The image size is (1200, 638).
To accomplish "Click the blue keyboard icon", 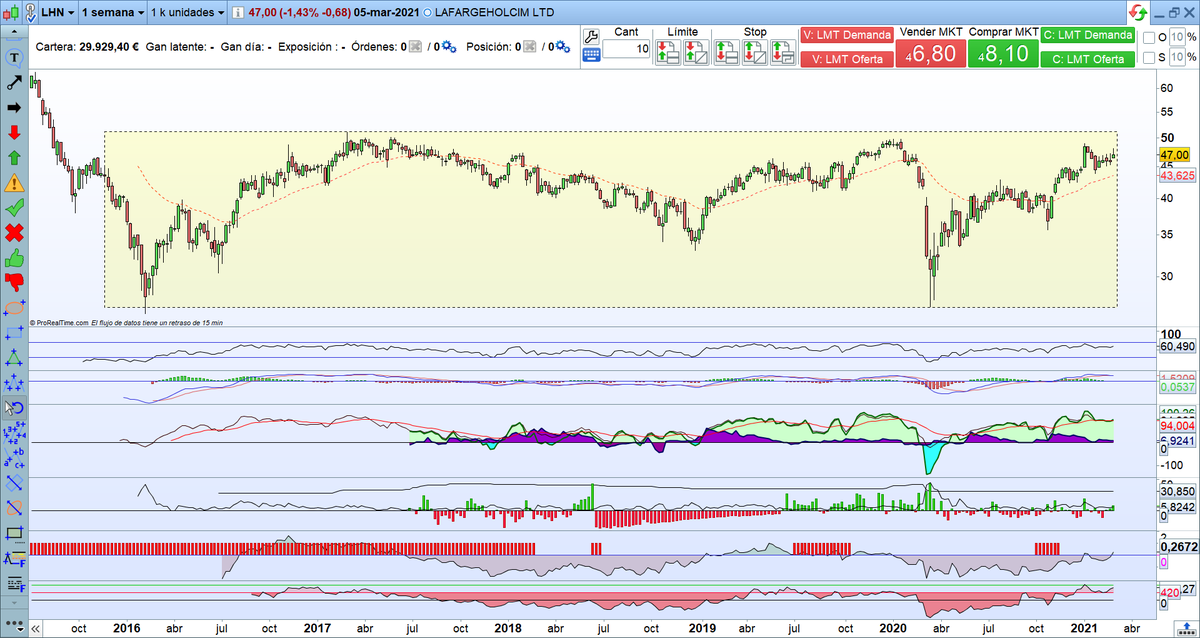I will point(590,57).
